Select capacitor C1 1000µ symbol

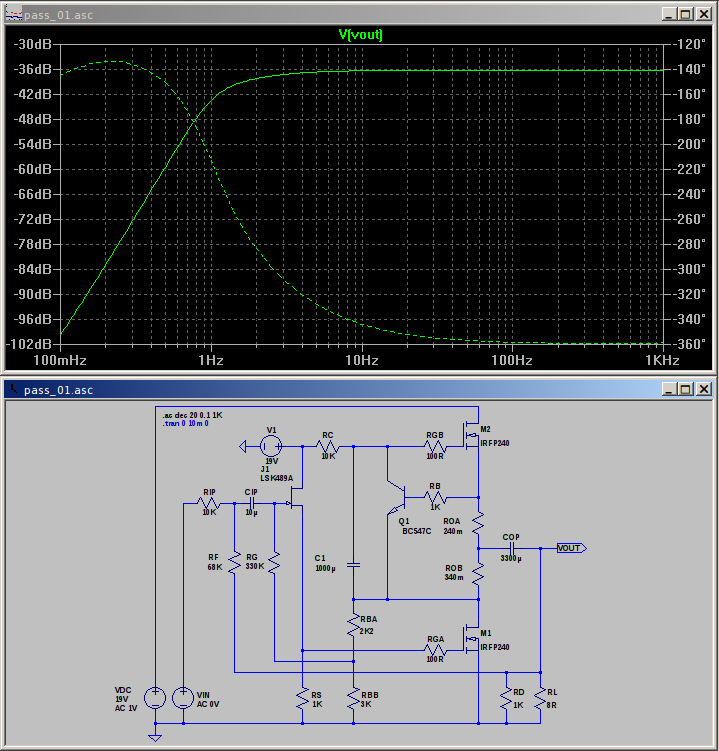[x=354, y=565]
